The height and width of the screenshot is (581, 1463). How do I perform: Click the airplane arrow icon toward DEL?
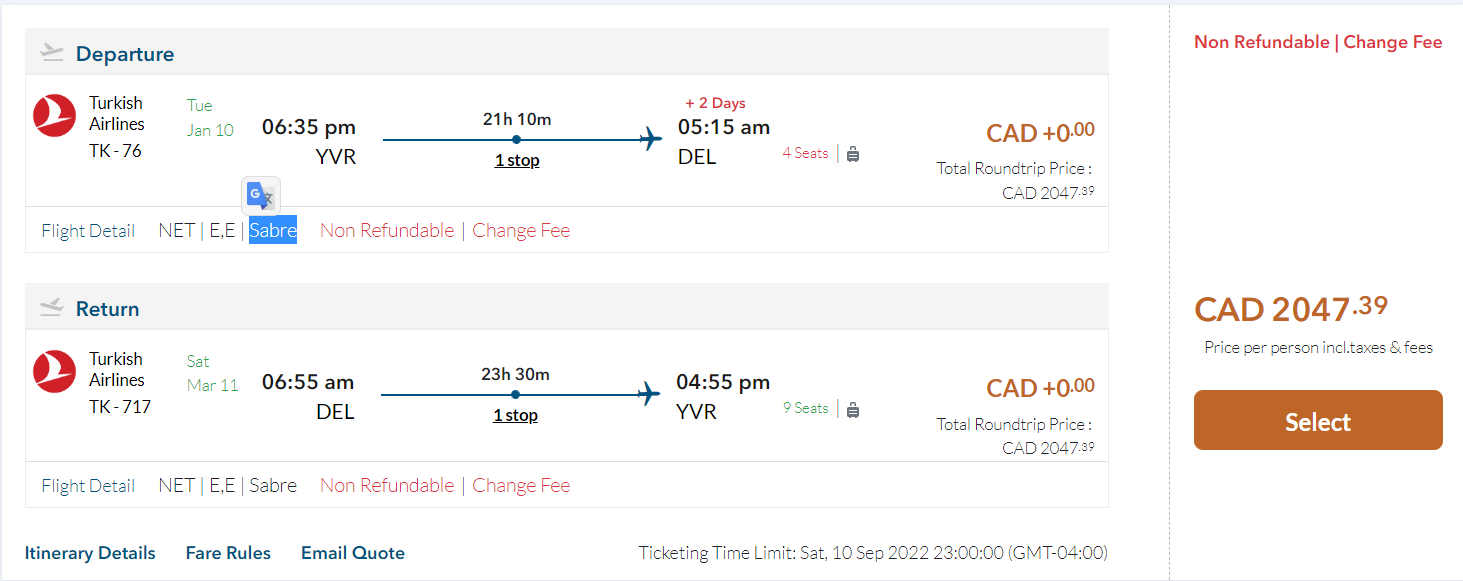click(x=652, y=139)
